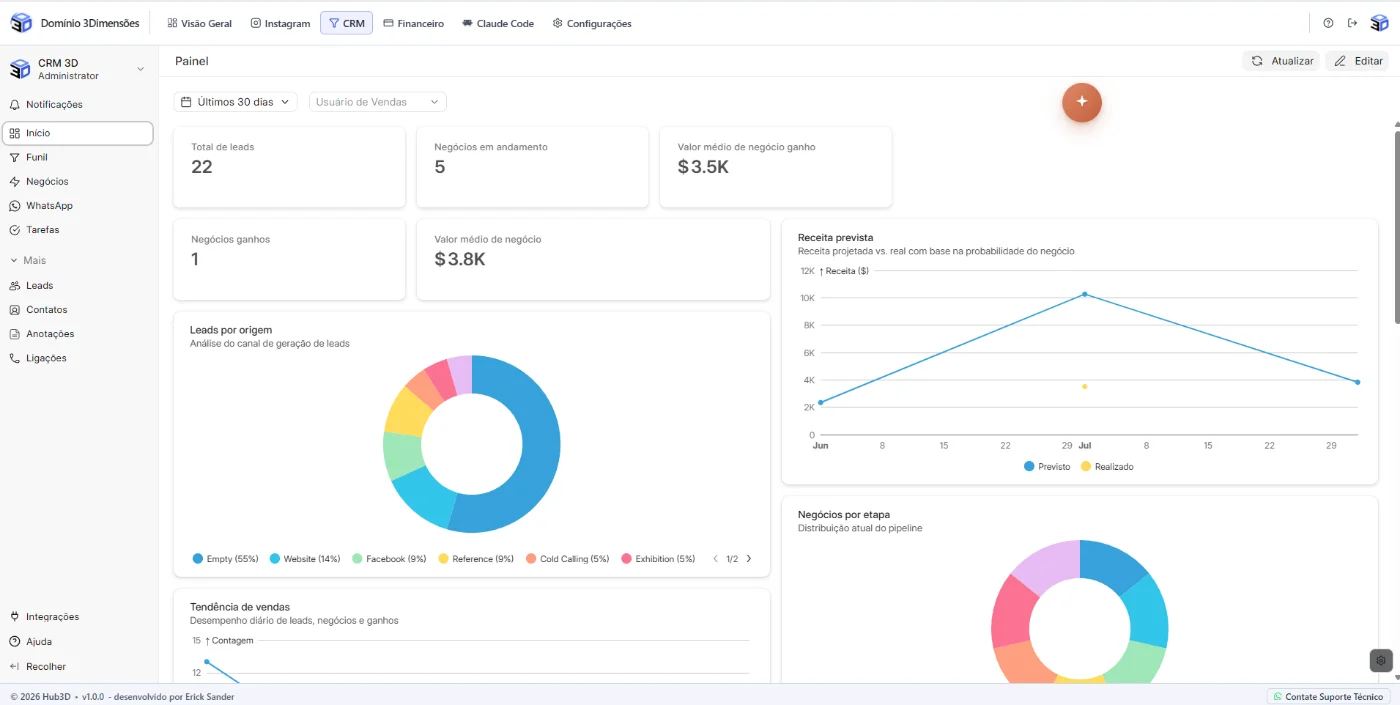1400x705 pixels.
Task: Open the Visão Geral tab
Action: pos(200,23)
